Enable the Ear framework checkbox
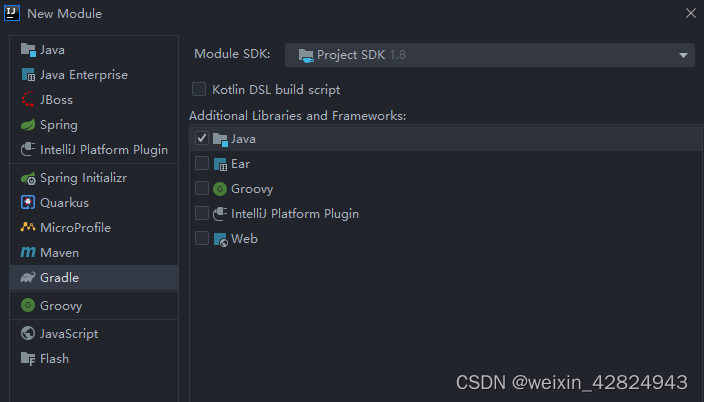Image resolution: width=704 pixels, height=402 pixels. coord(202,163)
